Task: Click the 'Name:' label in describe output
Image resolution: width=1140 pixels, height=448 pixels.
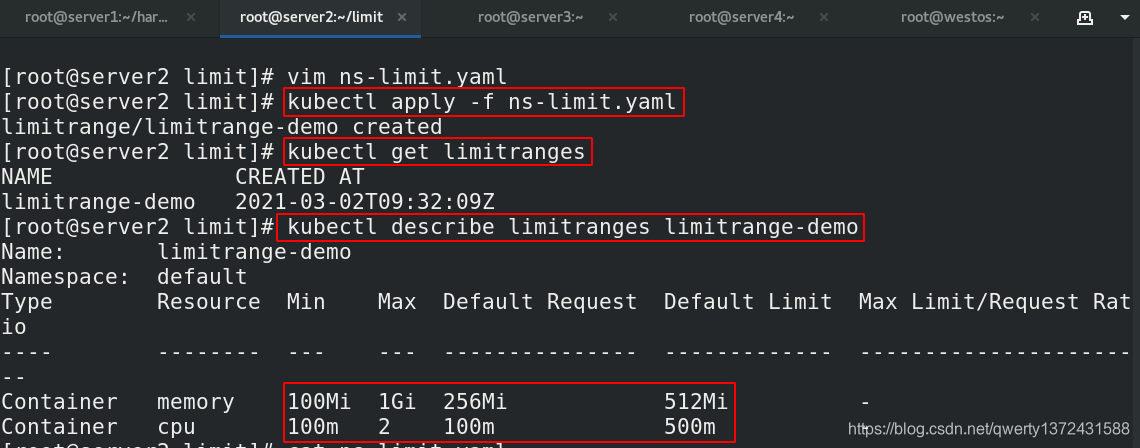Action: click(x=33, y=252)
